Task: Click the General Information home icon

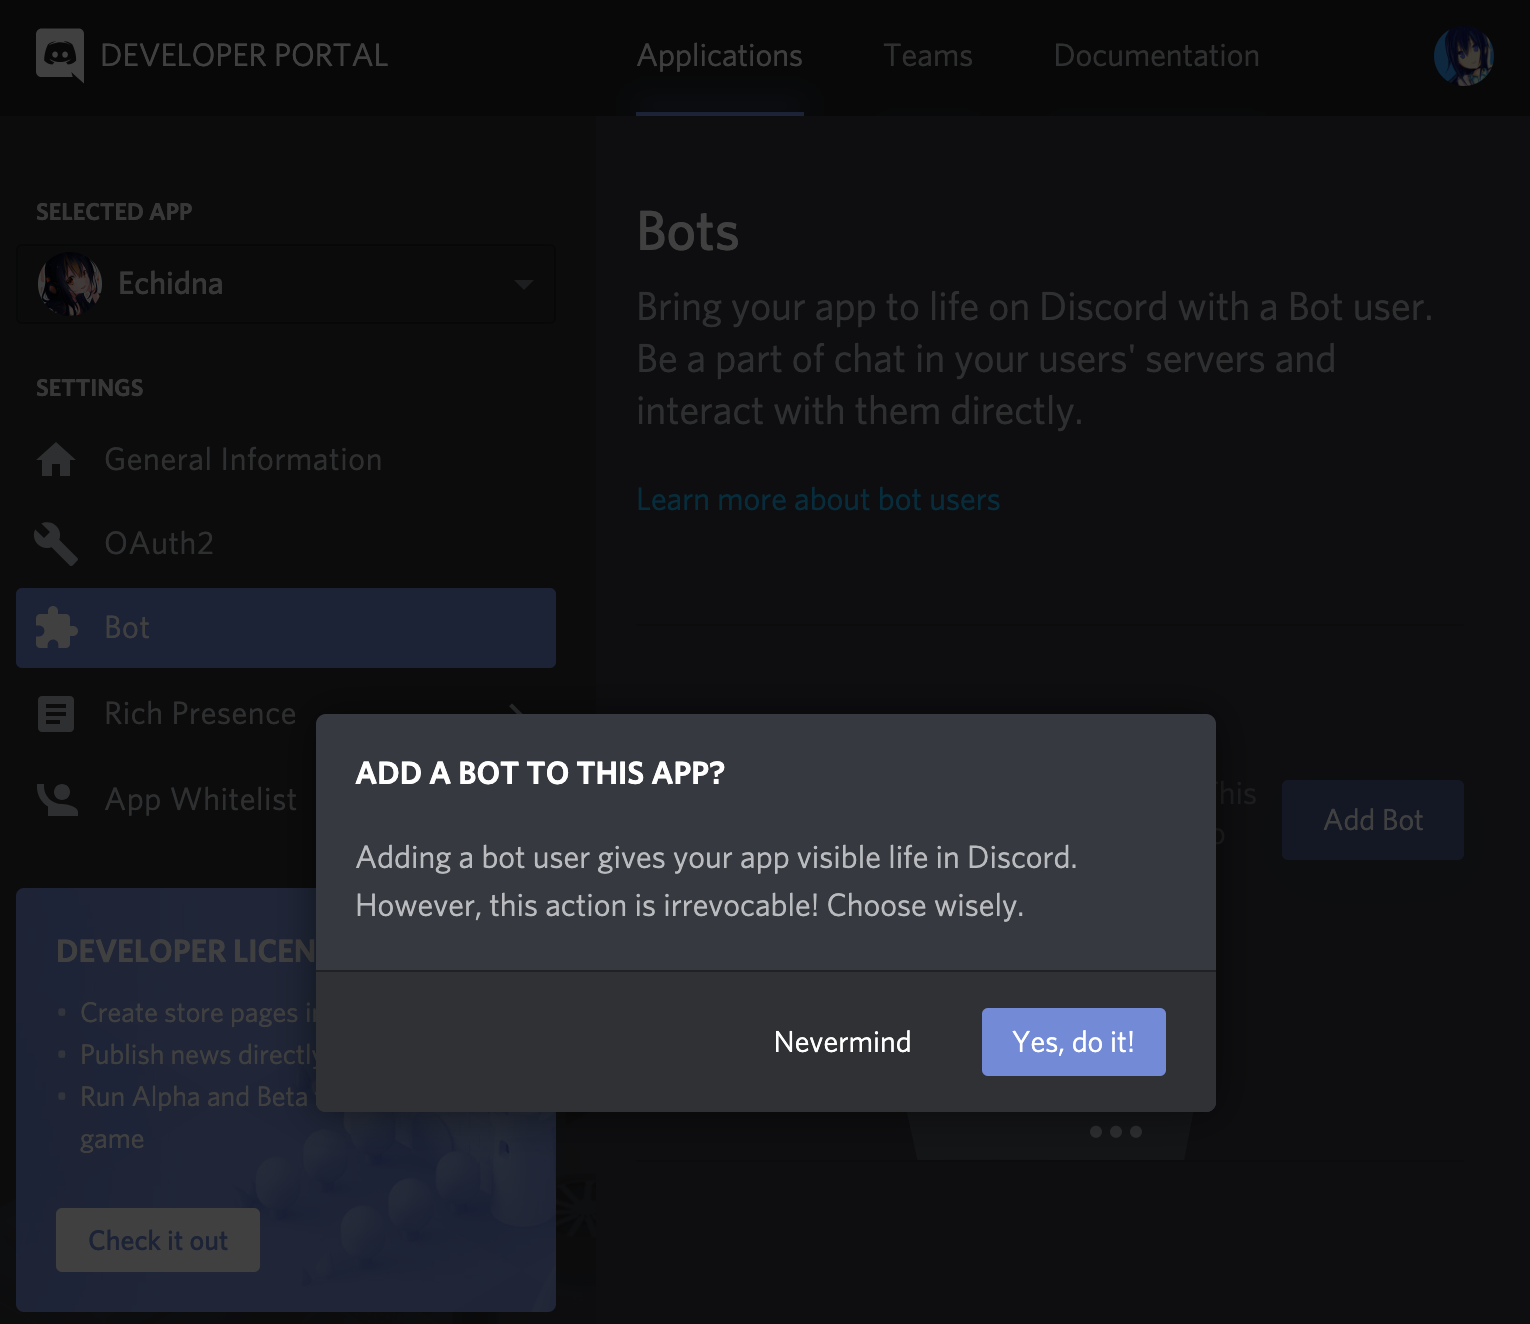Action: point(56,460)
